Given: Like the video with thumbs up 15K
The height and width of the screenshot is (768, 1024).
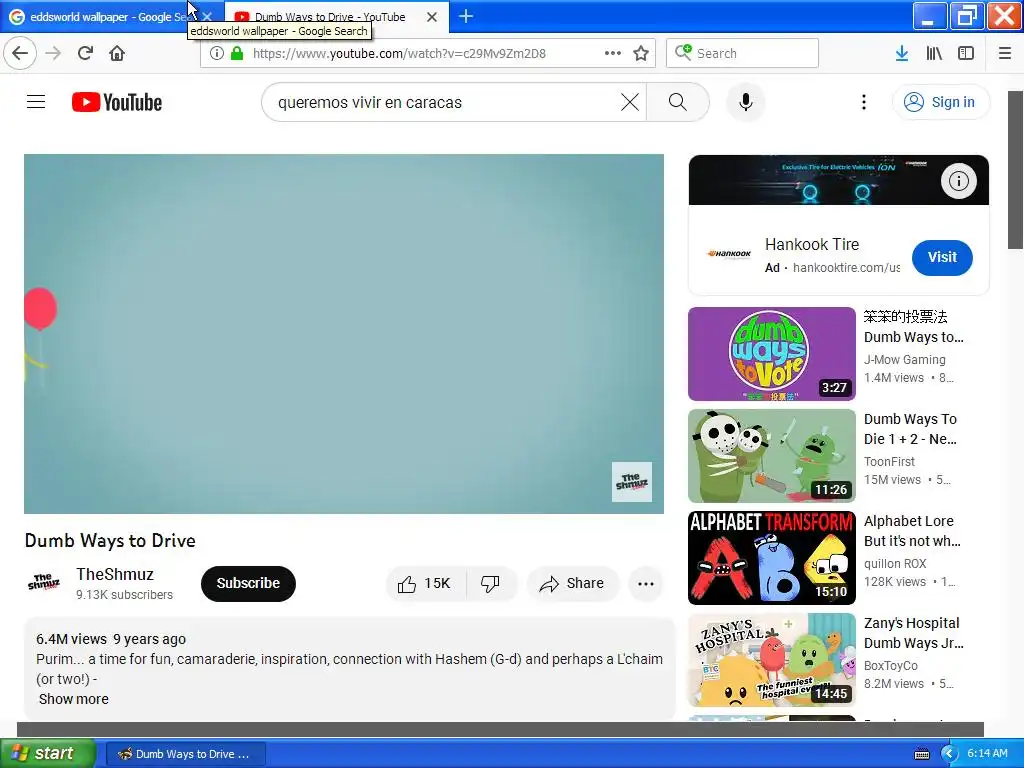Looking at the screenshot, I should point(425,583).
